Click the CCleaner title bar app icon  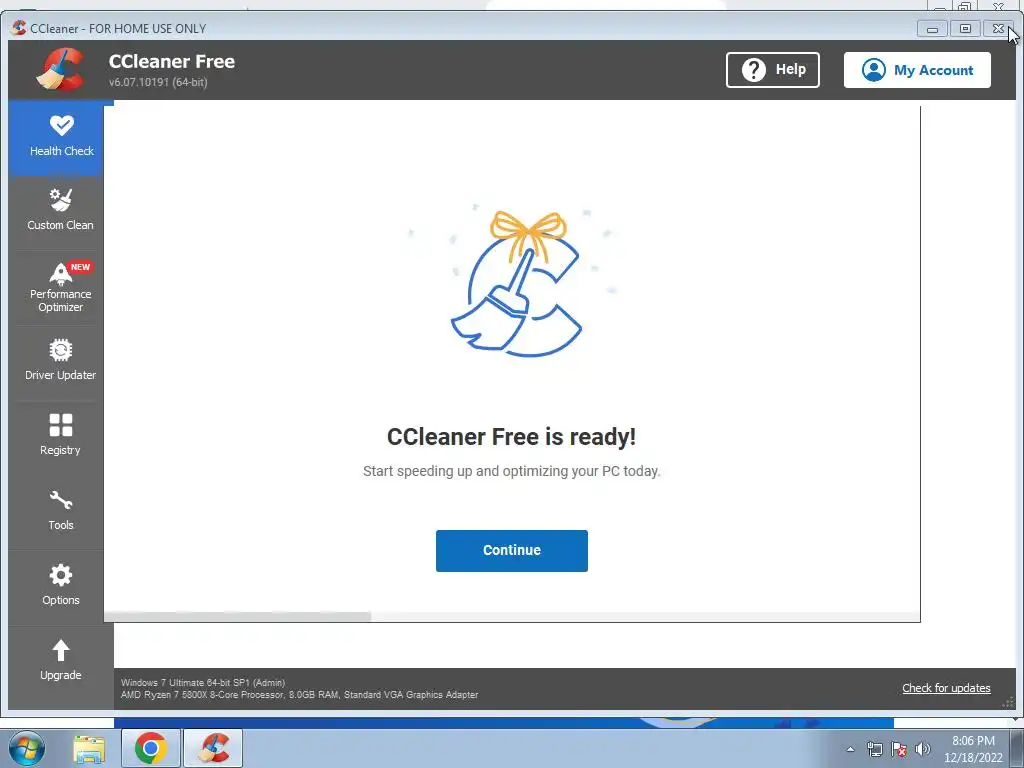coord(19,28)
